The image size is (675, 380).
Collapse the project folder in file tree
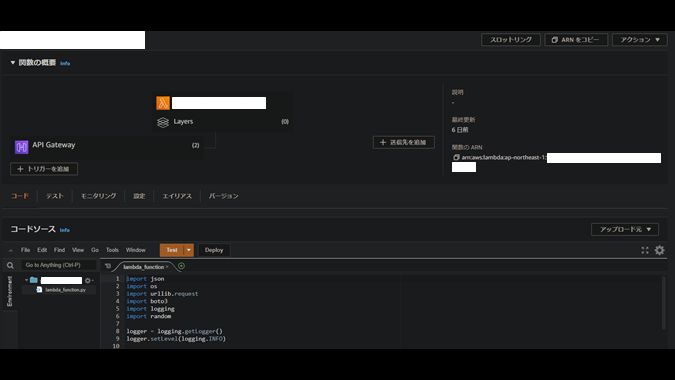27,280
